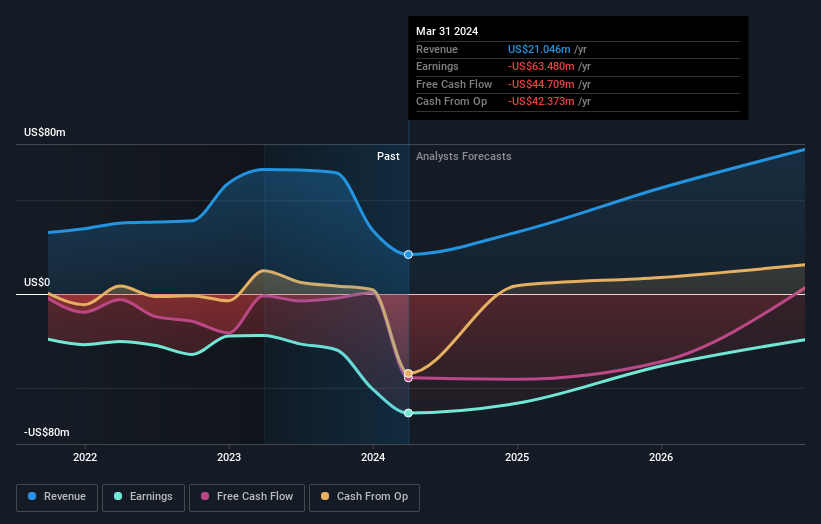
Task: Select the pink Free Cash Flow data point marker
Action: [x=408, y=378]
